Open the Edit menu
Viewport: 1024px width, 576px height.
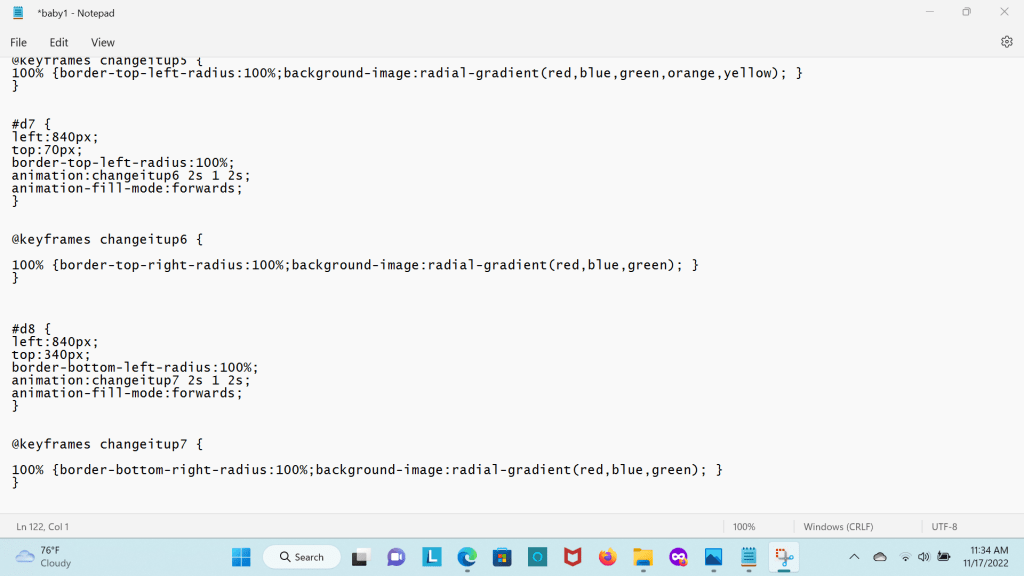coord(59,42)
